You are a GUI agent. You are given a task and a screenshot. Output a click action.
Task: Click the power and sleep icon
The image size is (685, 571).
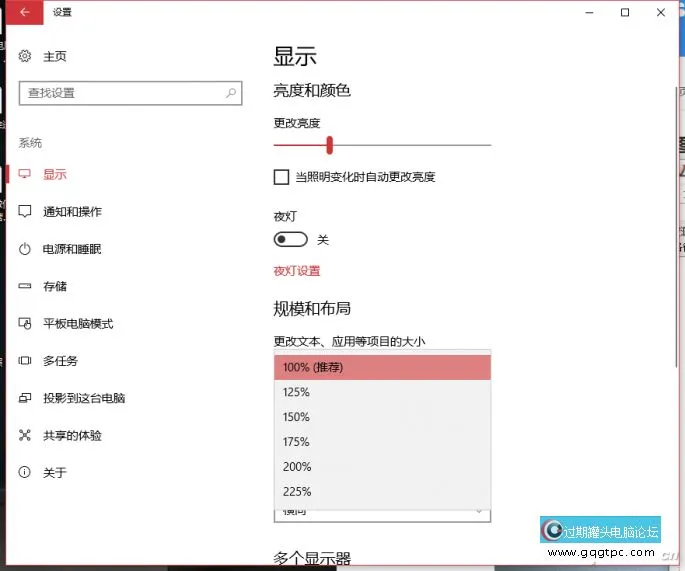[25, 249]
